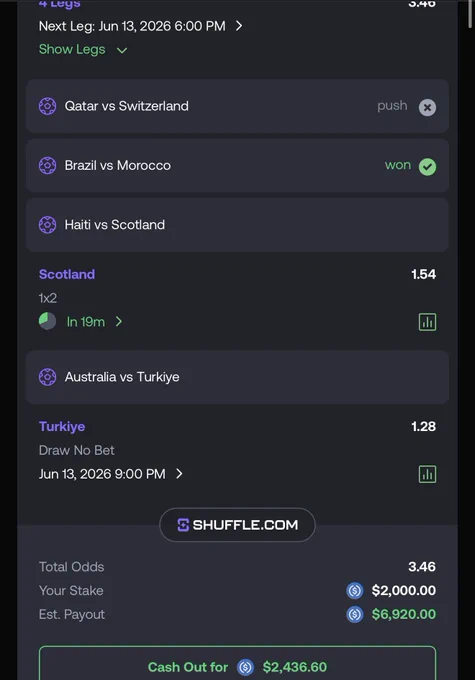The width and height of the screenshot is (475, 680).
Task: Click the vertical scrollbar thumb at right edge
Action: pos(470,14)
